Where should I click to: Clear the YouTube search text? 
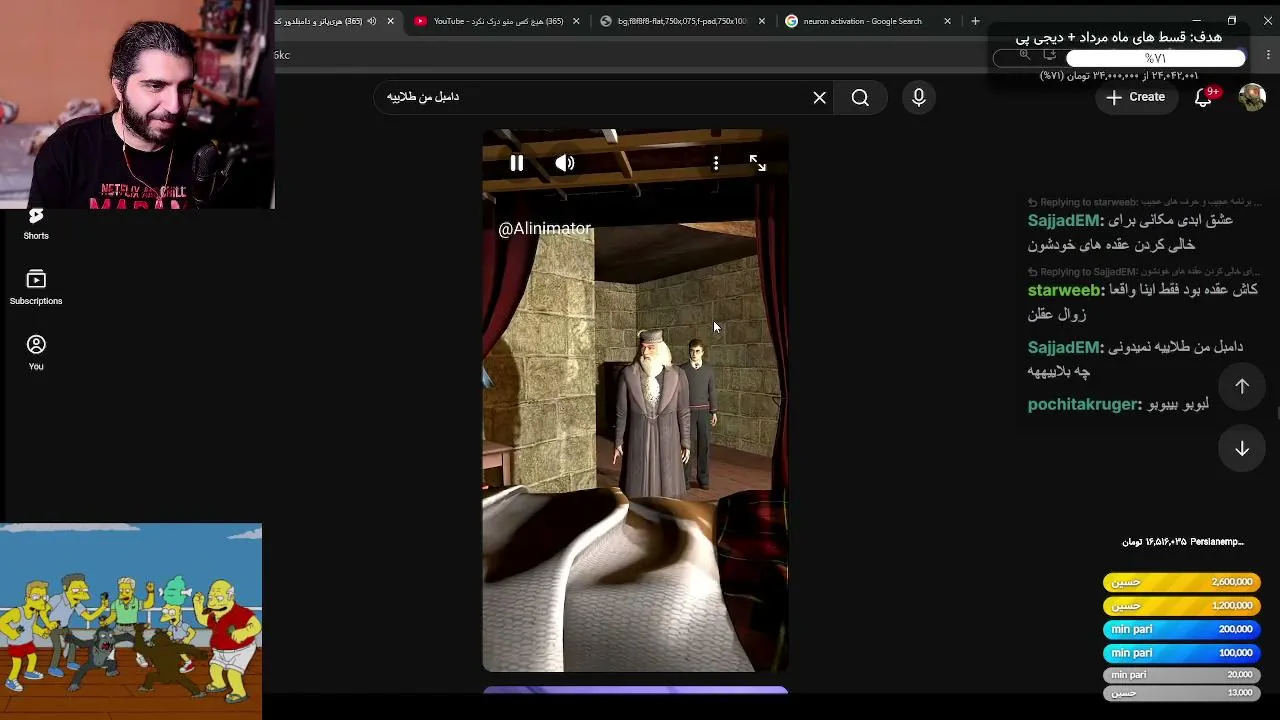point(820,97)
